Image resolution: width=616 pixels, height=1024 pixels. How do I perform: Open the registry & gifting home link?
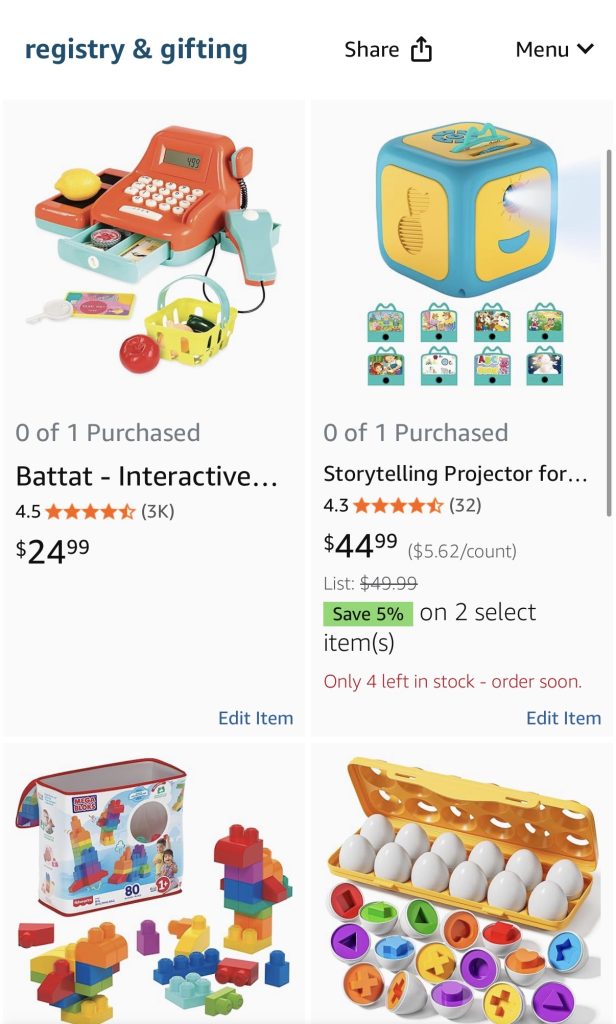136,49
